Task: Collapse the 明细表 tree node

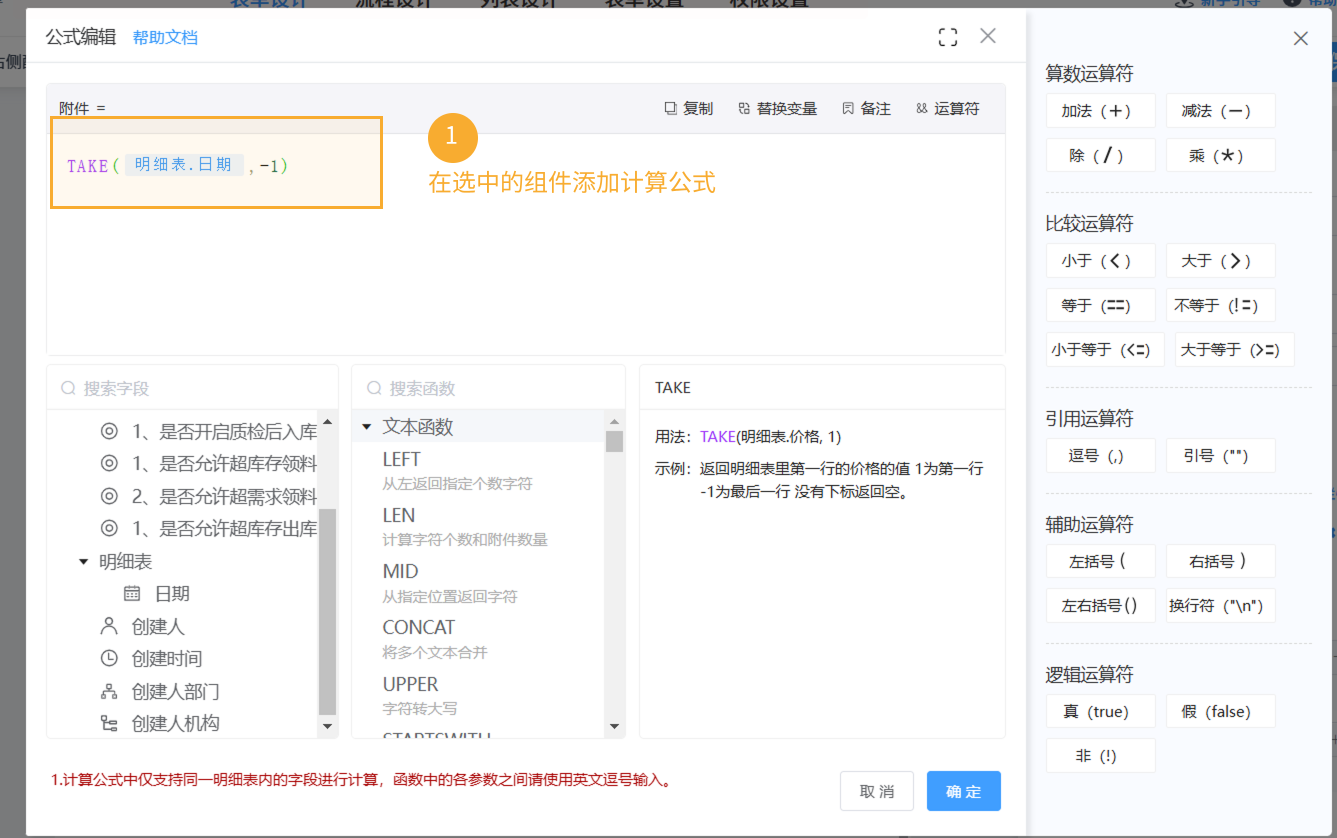Action: pos(84,562)
